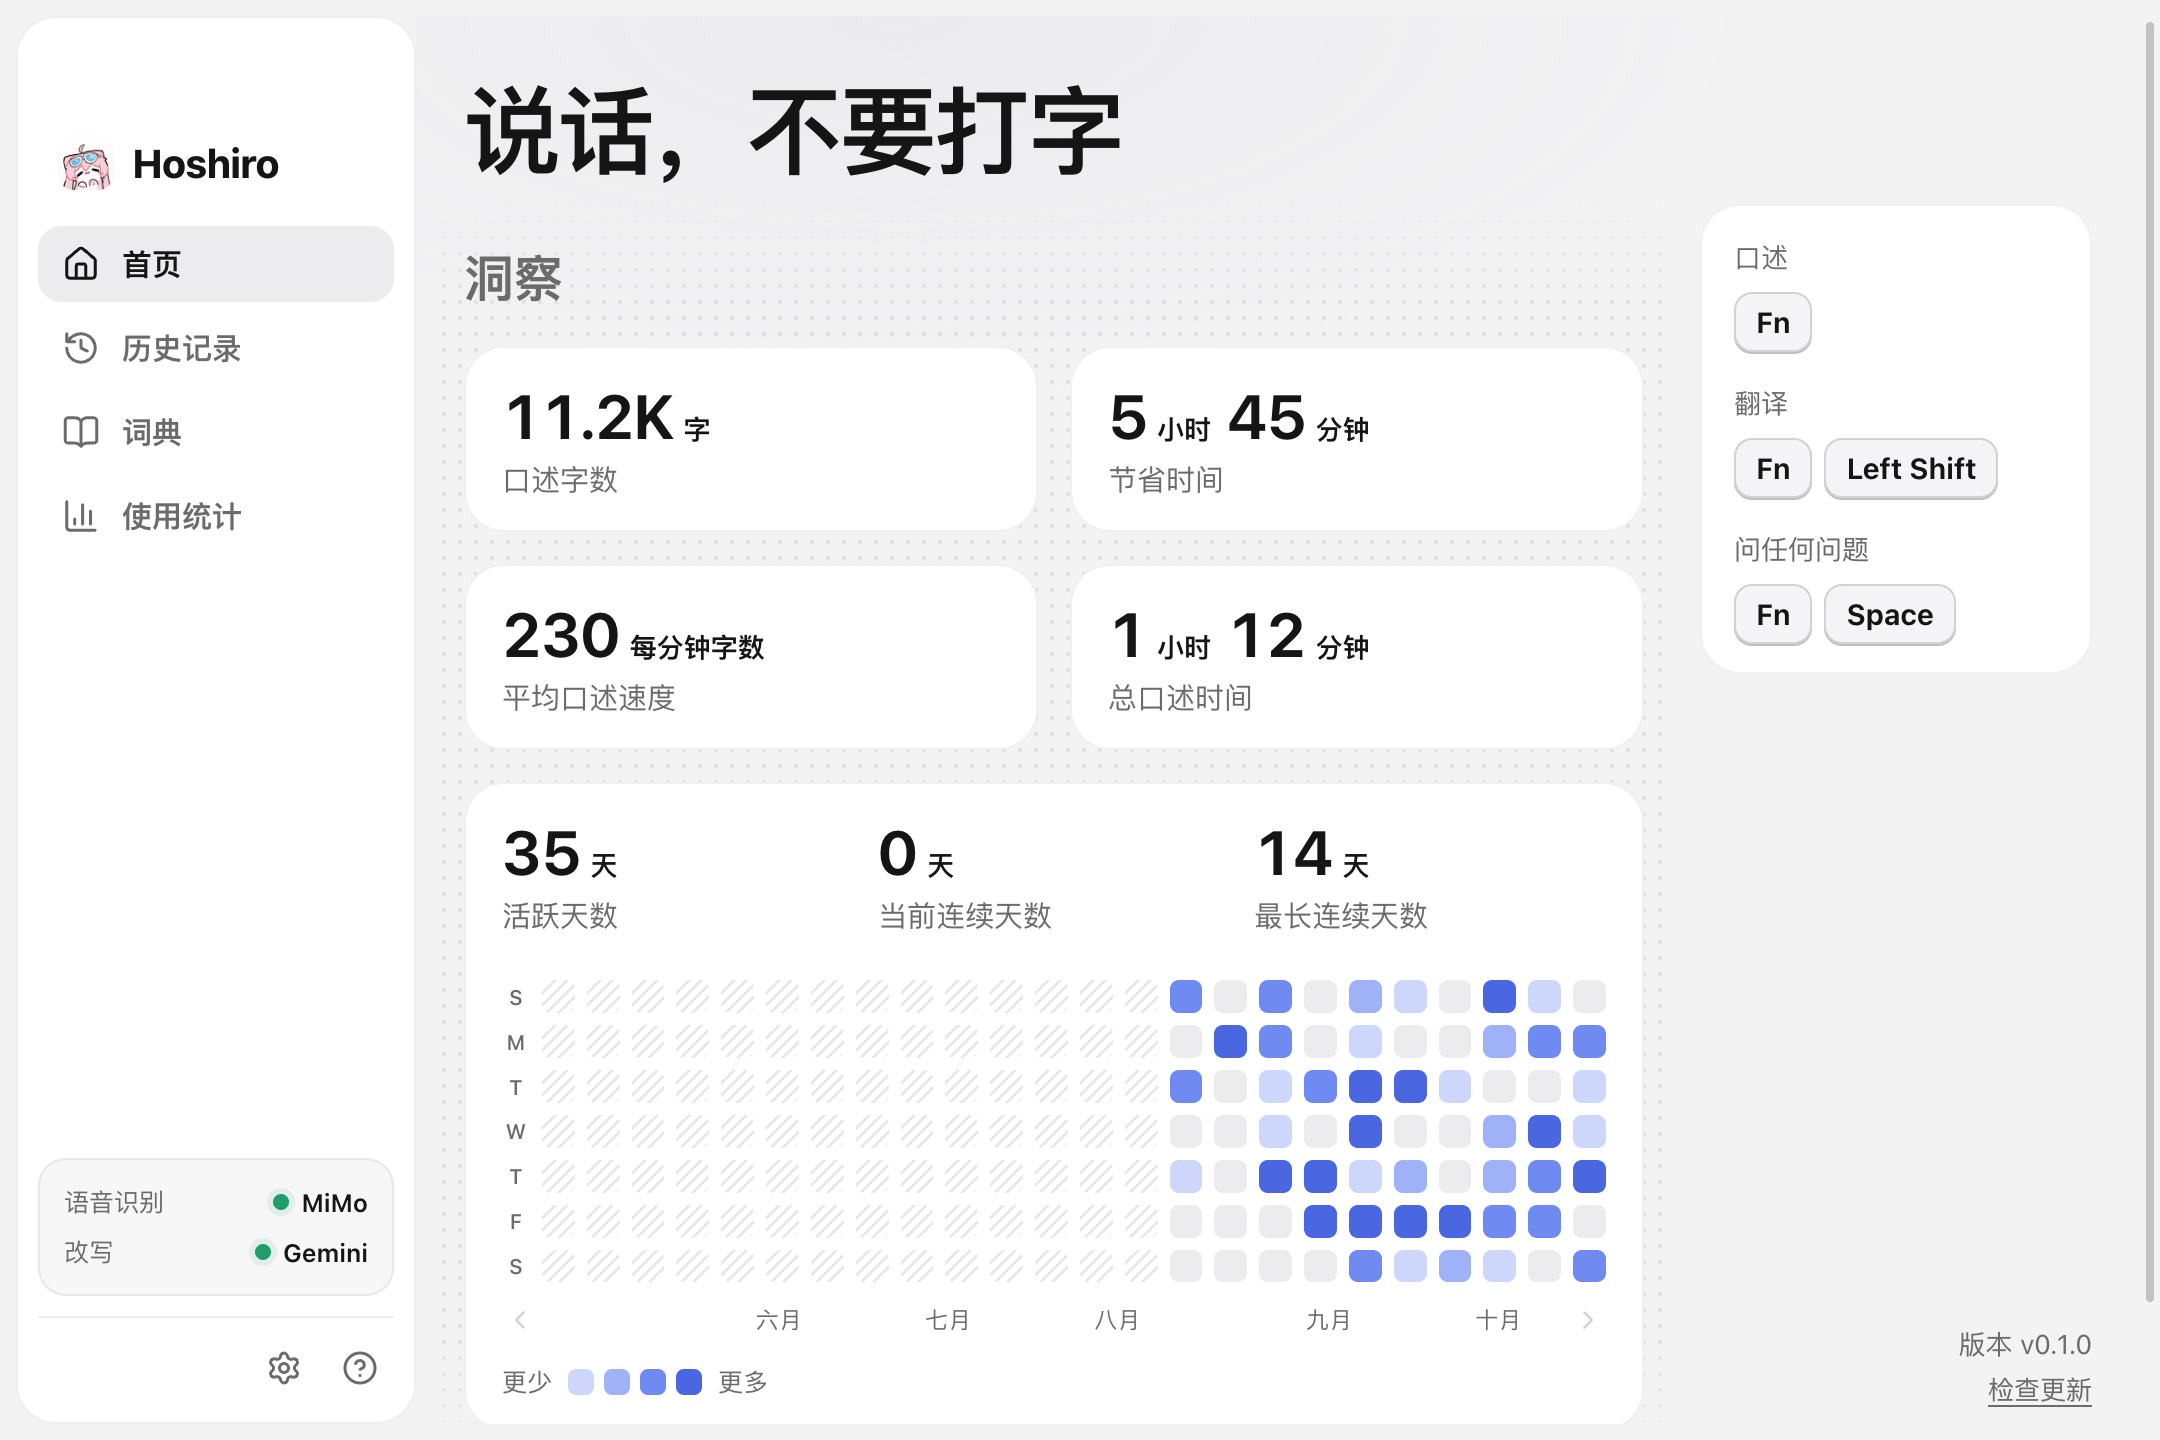
Task: Click the 九月 month label
Action: (1328, 1320)
